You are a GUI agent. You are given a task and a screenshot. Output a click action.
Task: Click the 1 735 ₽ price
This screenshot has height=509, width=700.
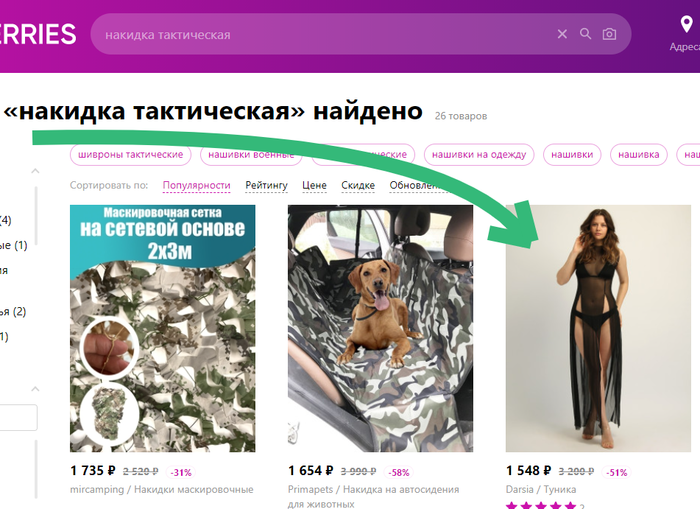pos(93,471)
